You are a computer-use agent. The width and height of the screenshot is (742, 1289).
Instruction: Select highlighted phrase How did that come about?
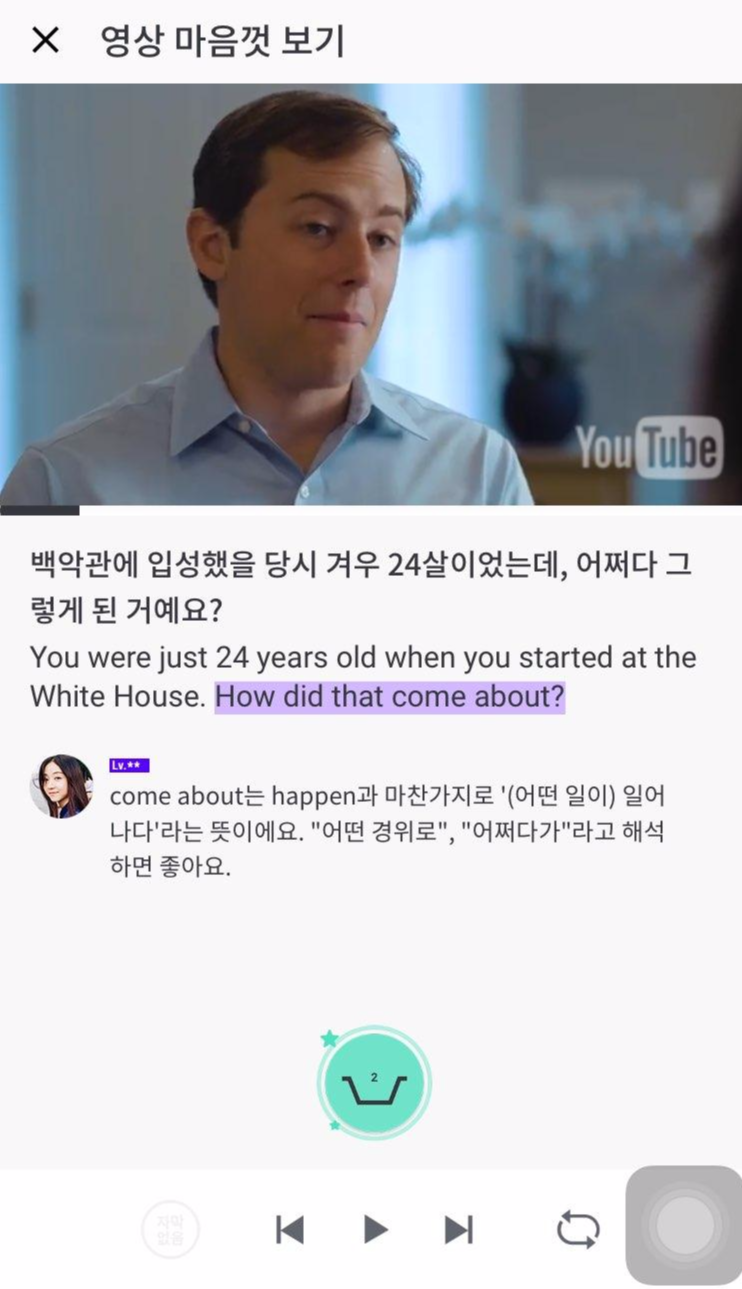390,696
